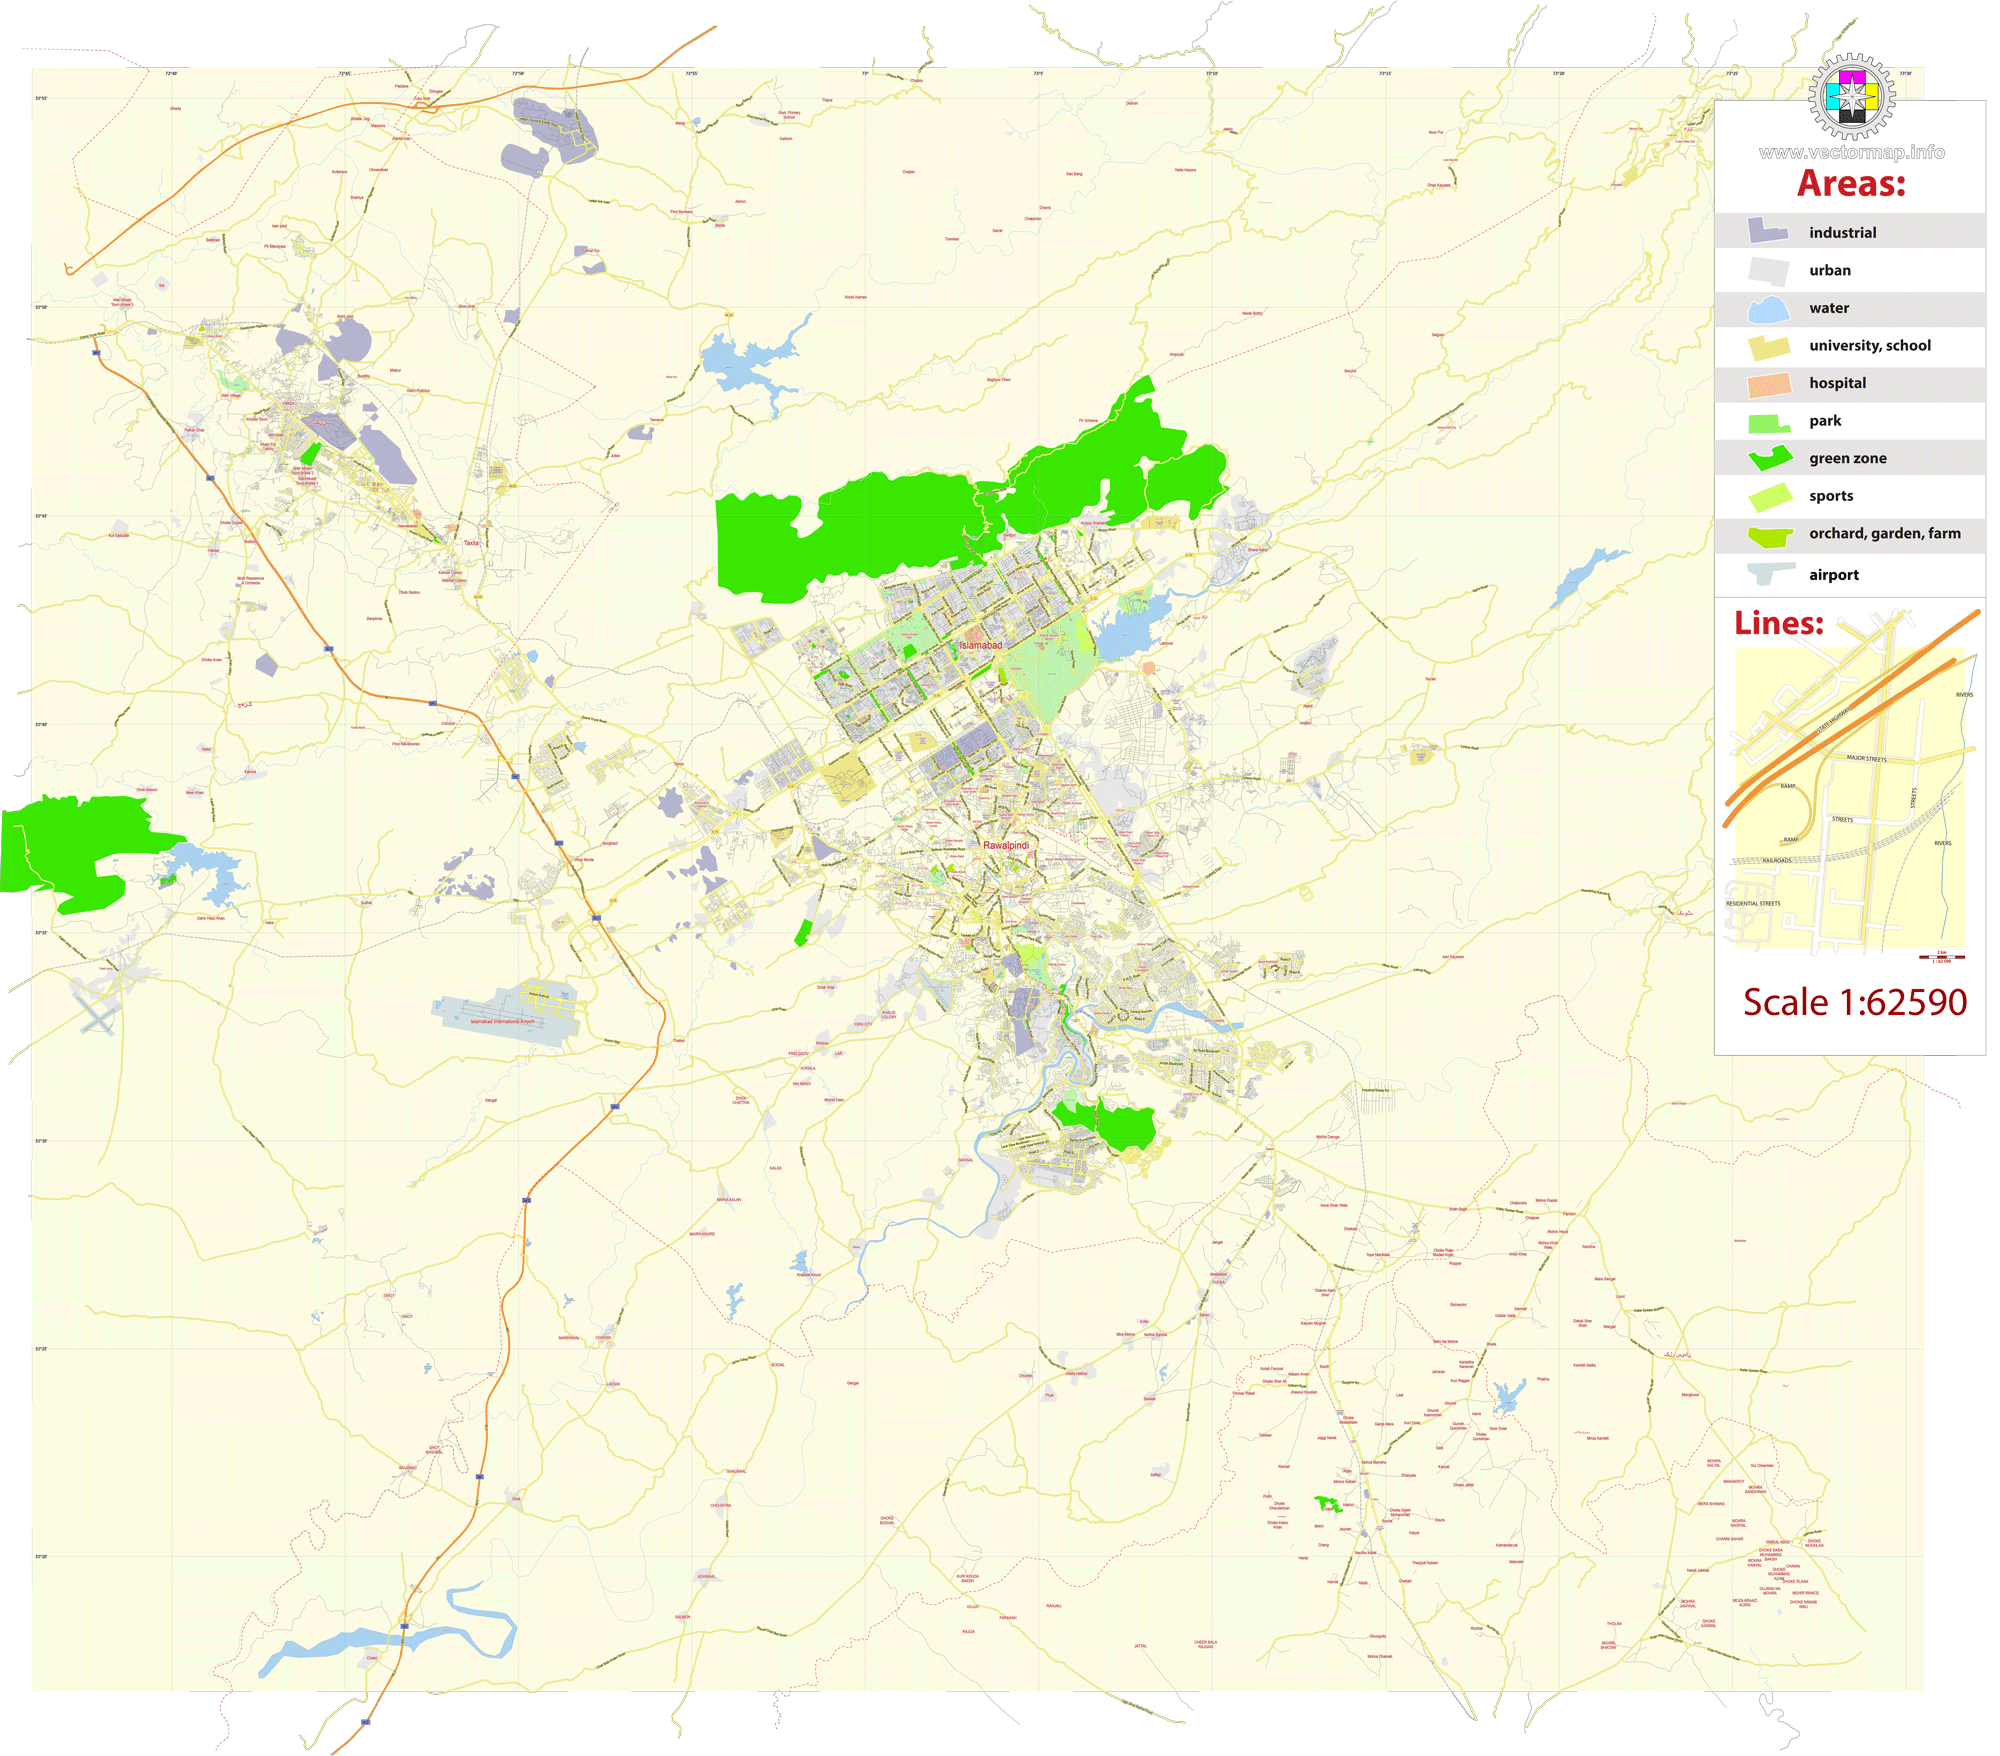The height and width of the screenshot is (1756, 2000).
Task: Click the hospital swatch in the legend
Action: coord(1769,384)
